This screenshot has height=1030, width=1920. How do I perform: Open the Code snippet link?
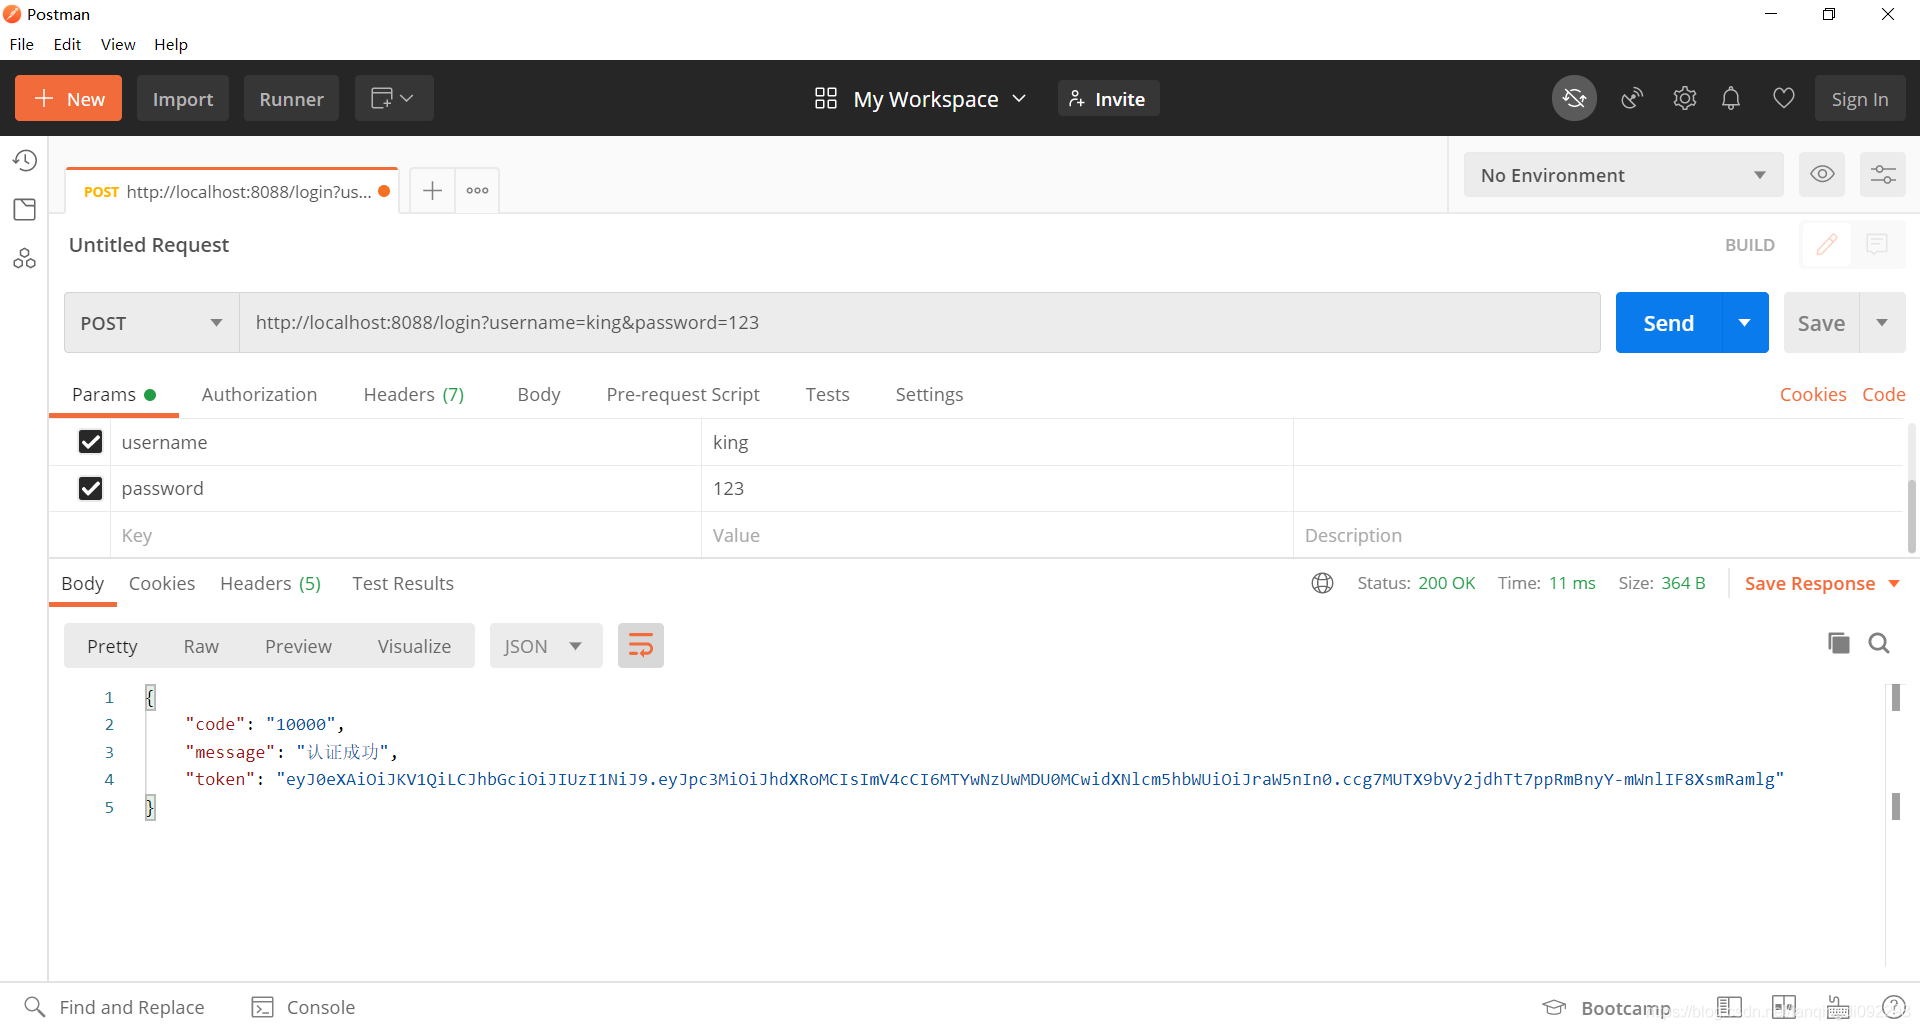[x=1884, y=394]
